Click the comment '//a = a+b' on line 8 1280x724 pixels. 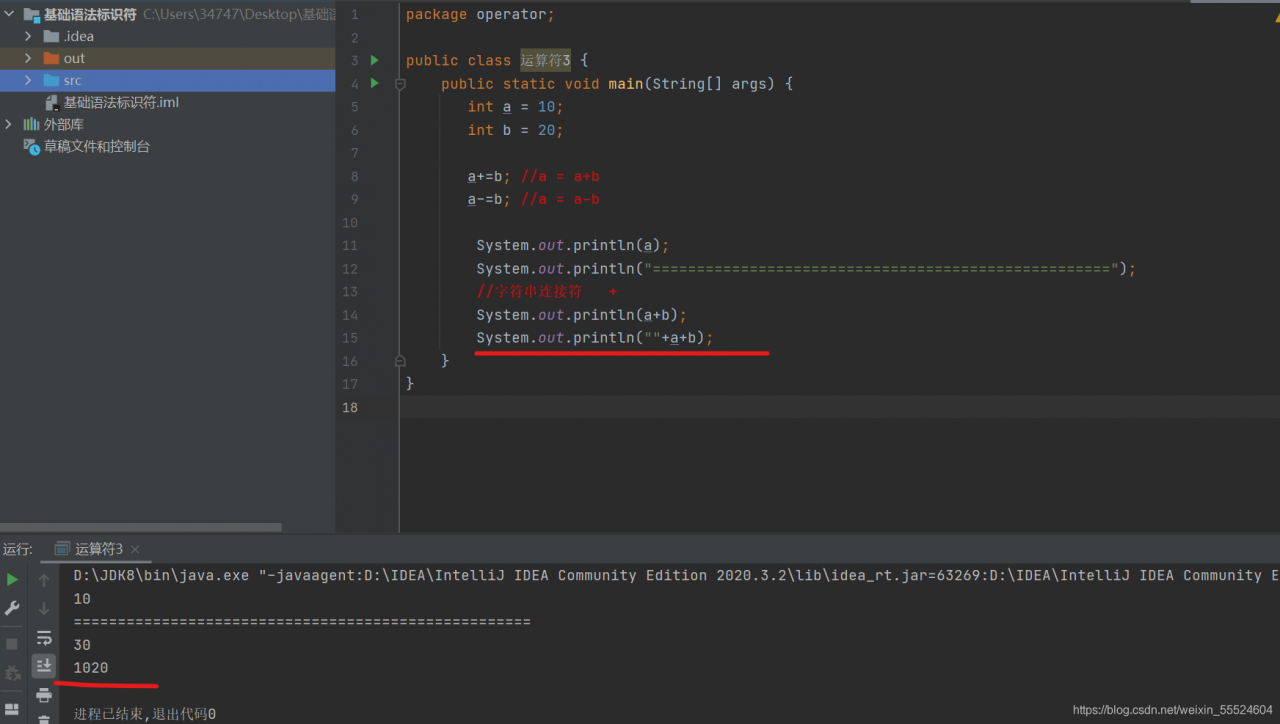[560, 177]
